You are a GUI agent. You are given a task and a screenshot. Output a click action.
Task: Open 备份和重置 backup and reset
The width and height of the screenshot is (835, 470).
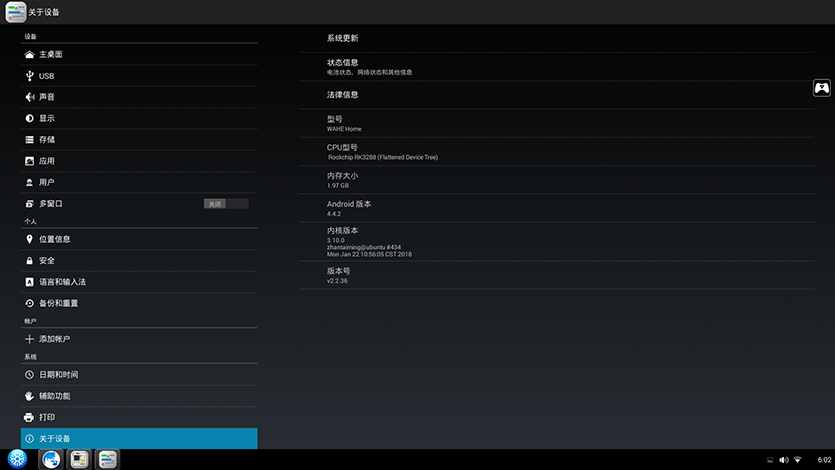coord(58,303)
